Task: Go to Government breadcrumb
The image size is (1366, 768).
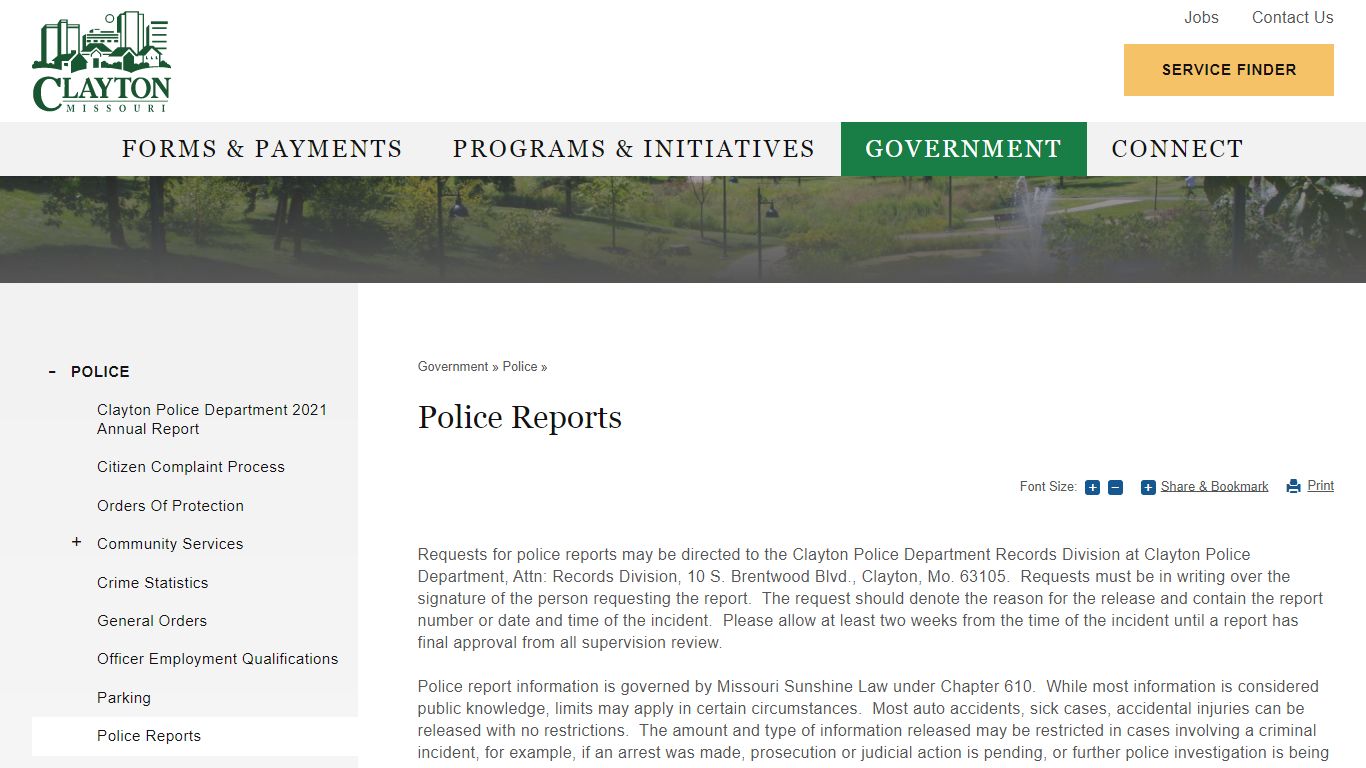Action: [x=453, y=367]
